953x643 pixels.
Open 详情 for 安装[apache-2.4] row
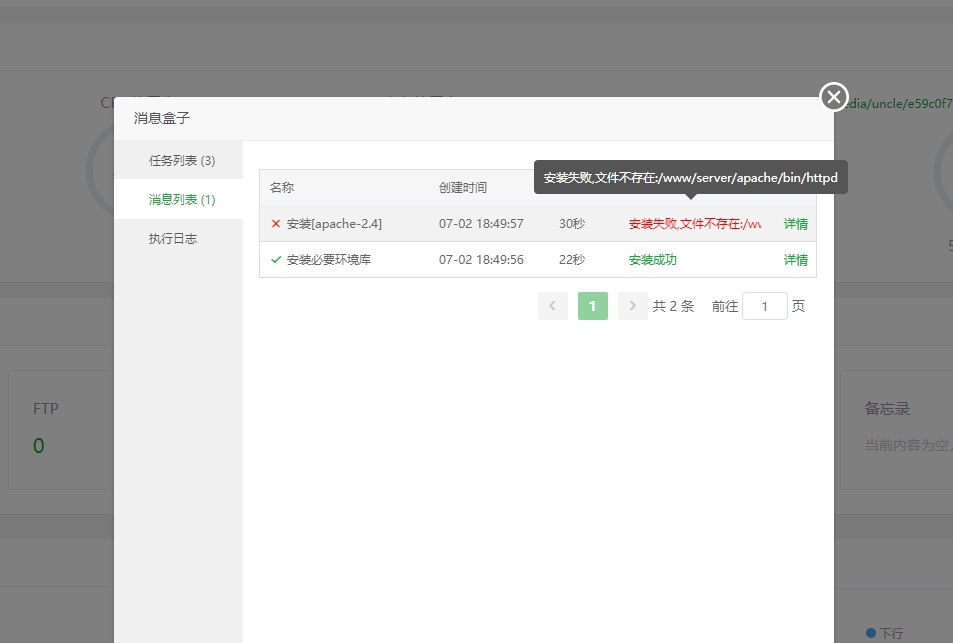point(796,224)
